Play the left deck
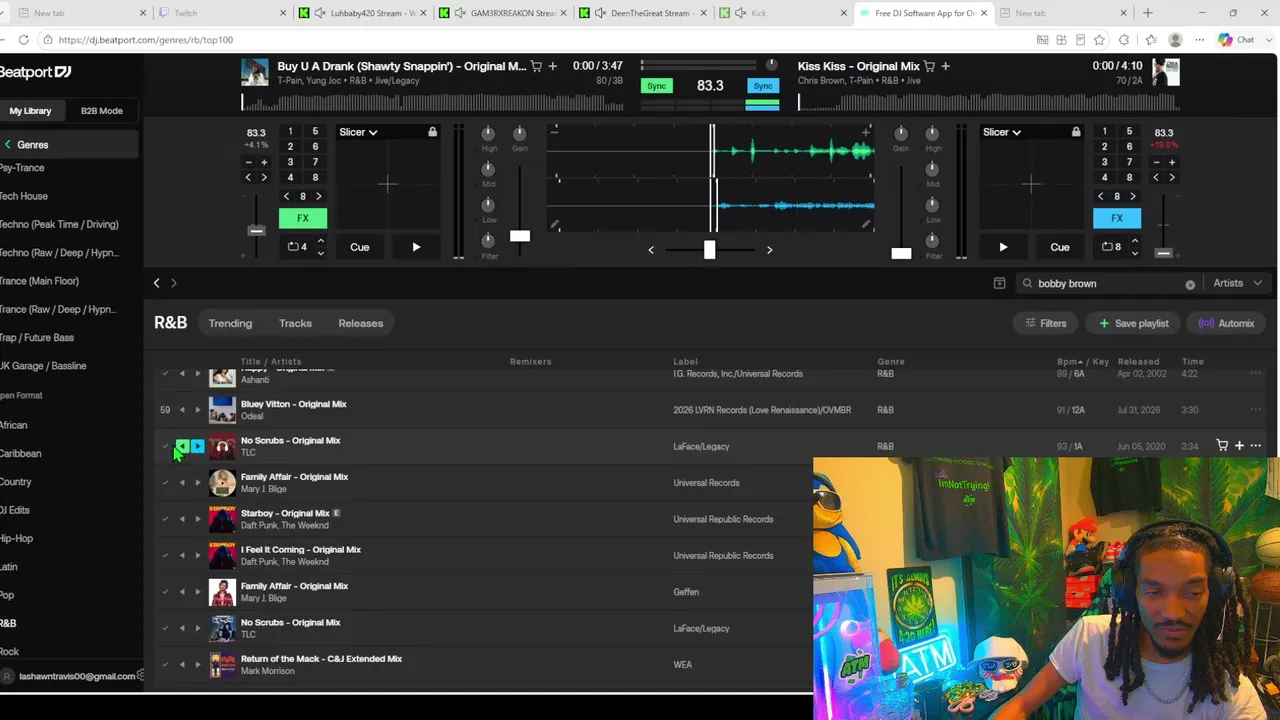Viewport: 1280px width, 720px height. [416, 247]
